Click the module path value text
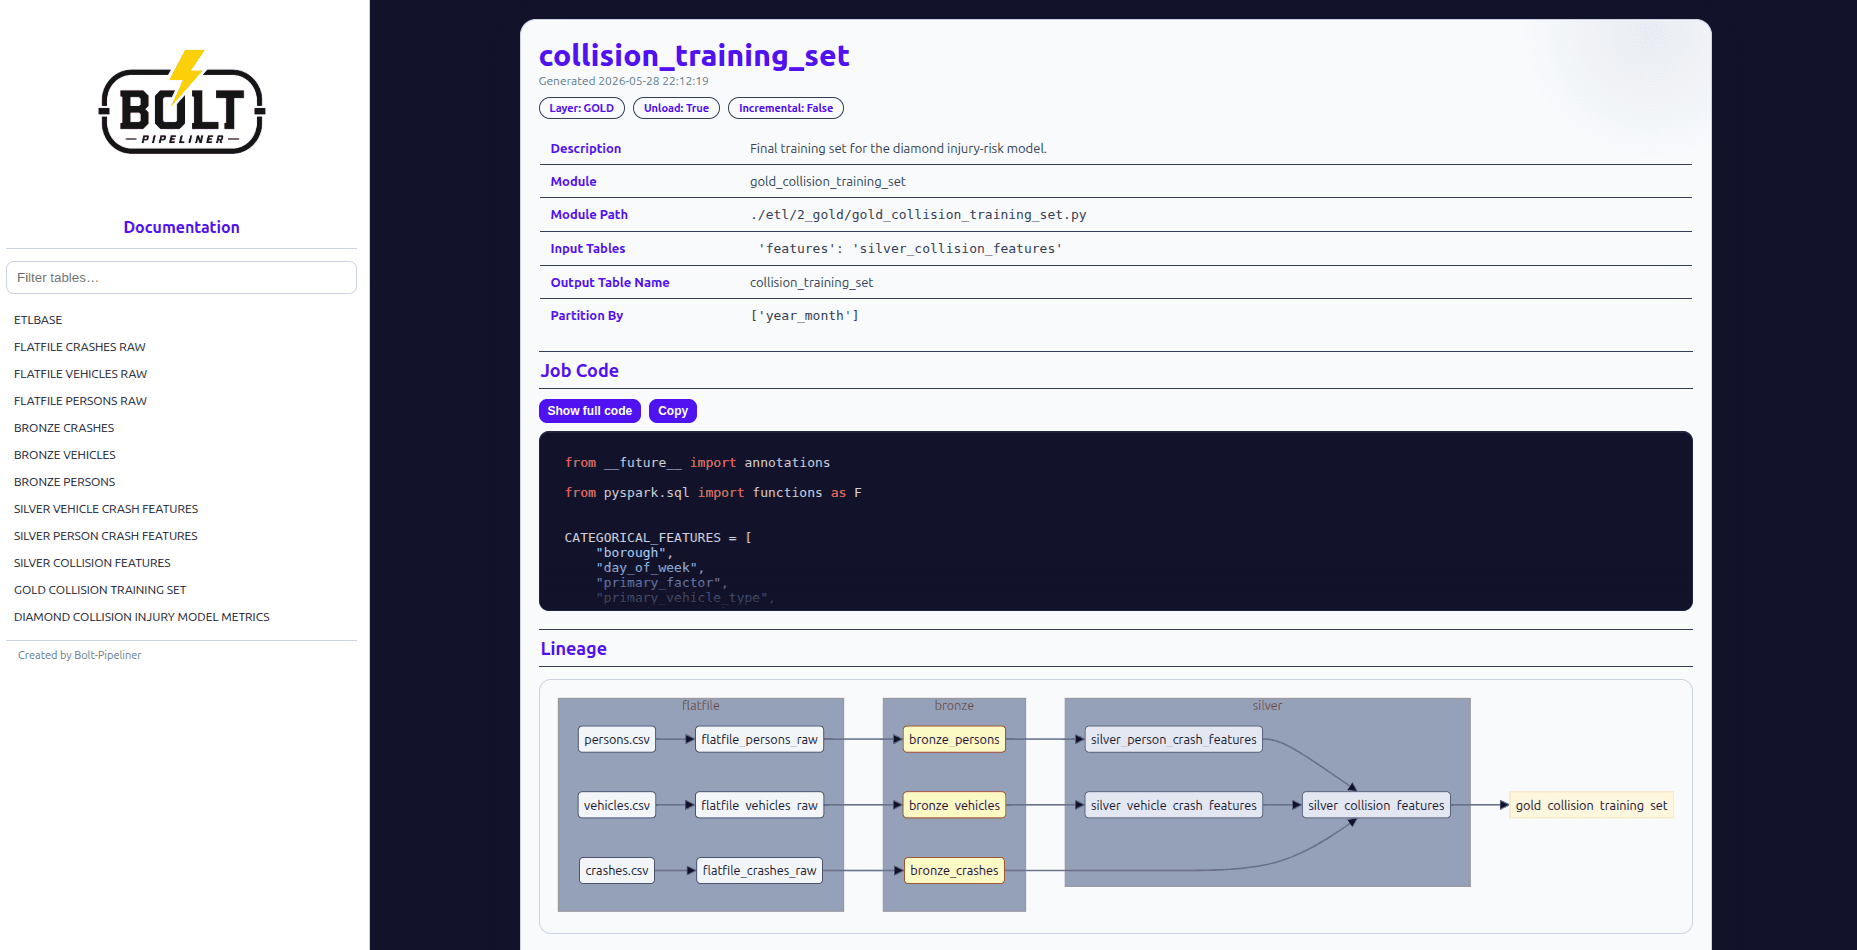 (918, 215)
